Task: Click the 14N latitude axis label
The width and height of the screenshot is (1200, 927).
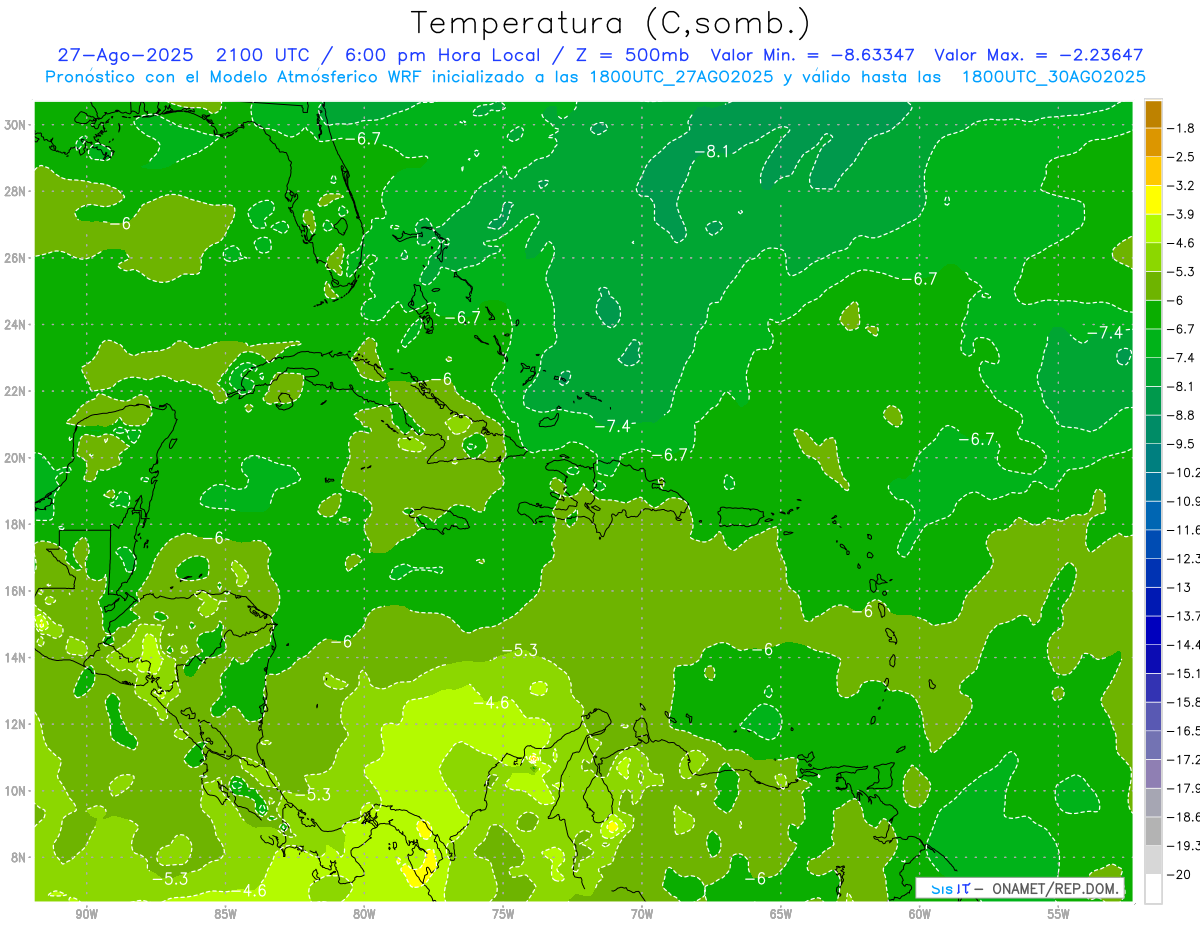Action: click(16, 657)
